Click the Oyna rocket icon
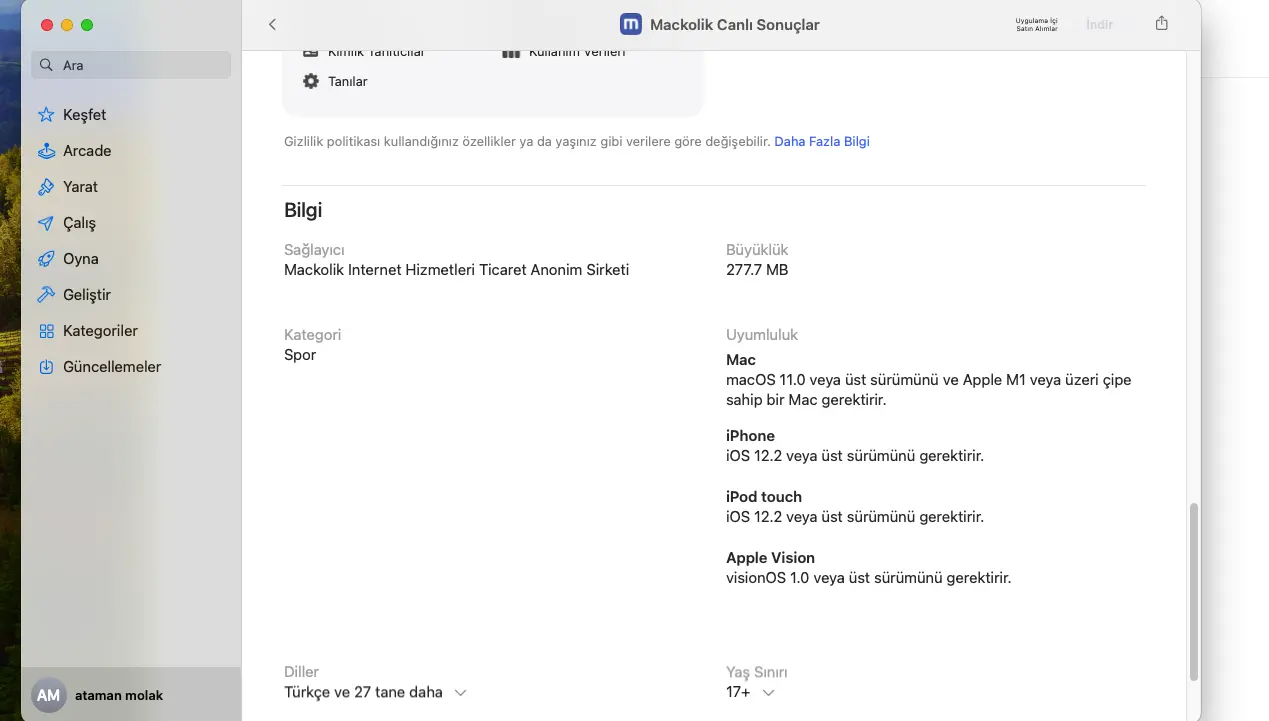Viewport: 1269px width, 721px height. coord(46,259)
